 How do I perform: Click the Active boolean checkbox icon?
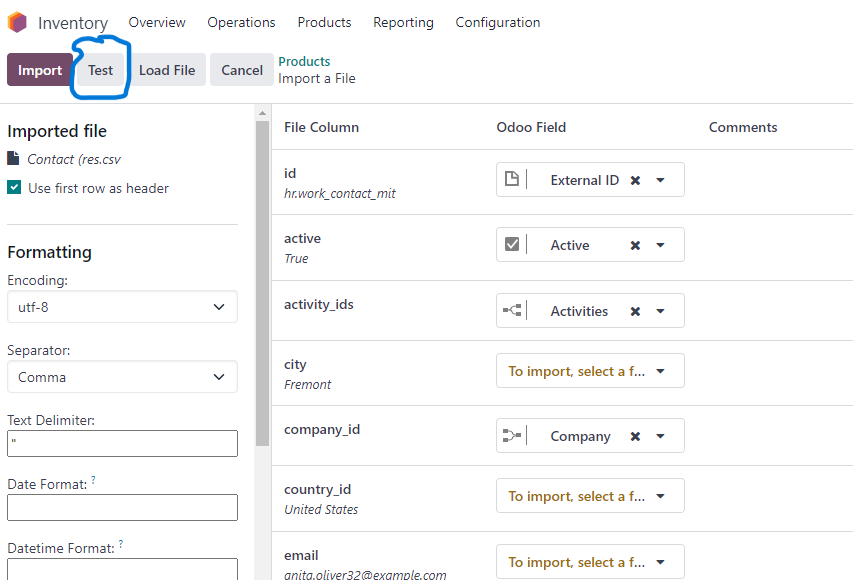tap(511, 244)
